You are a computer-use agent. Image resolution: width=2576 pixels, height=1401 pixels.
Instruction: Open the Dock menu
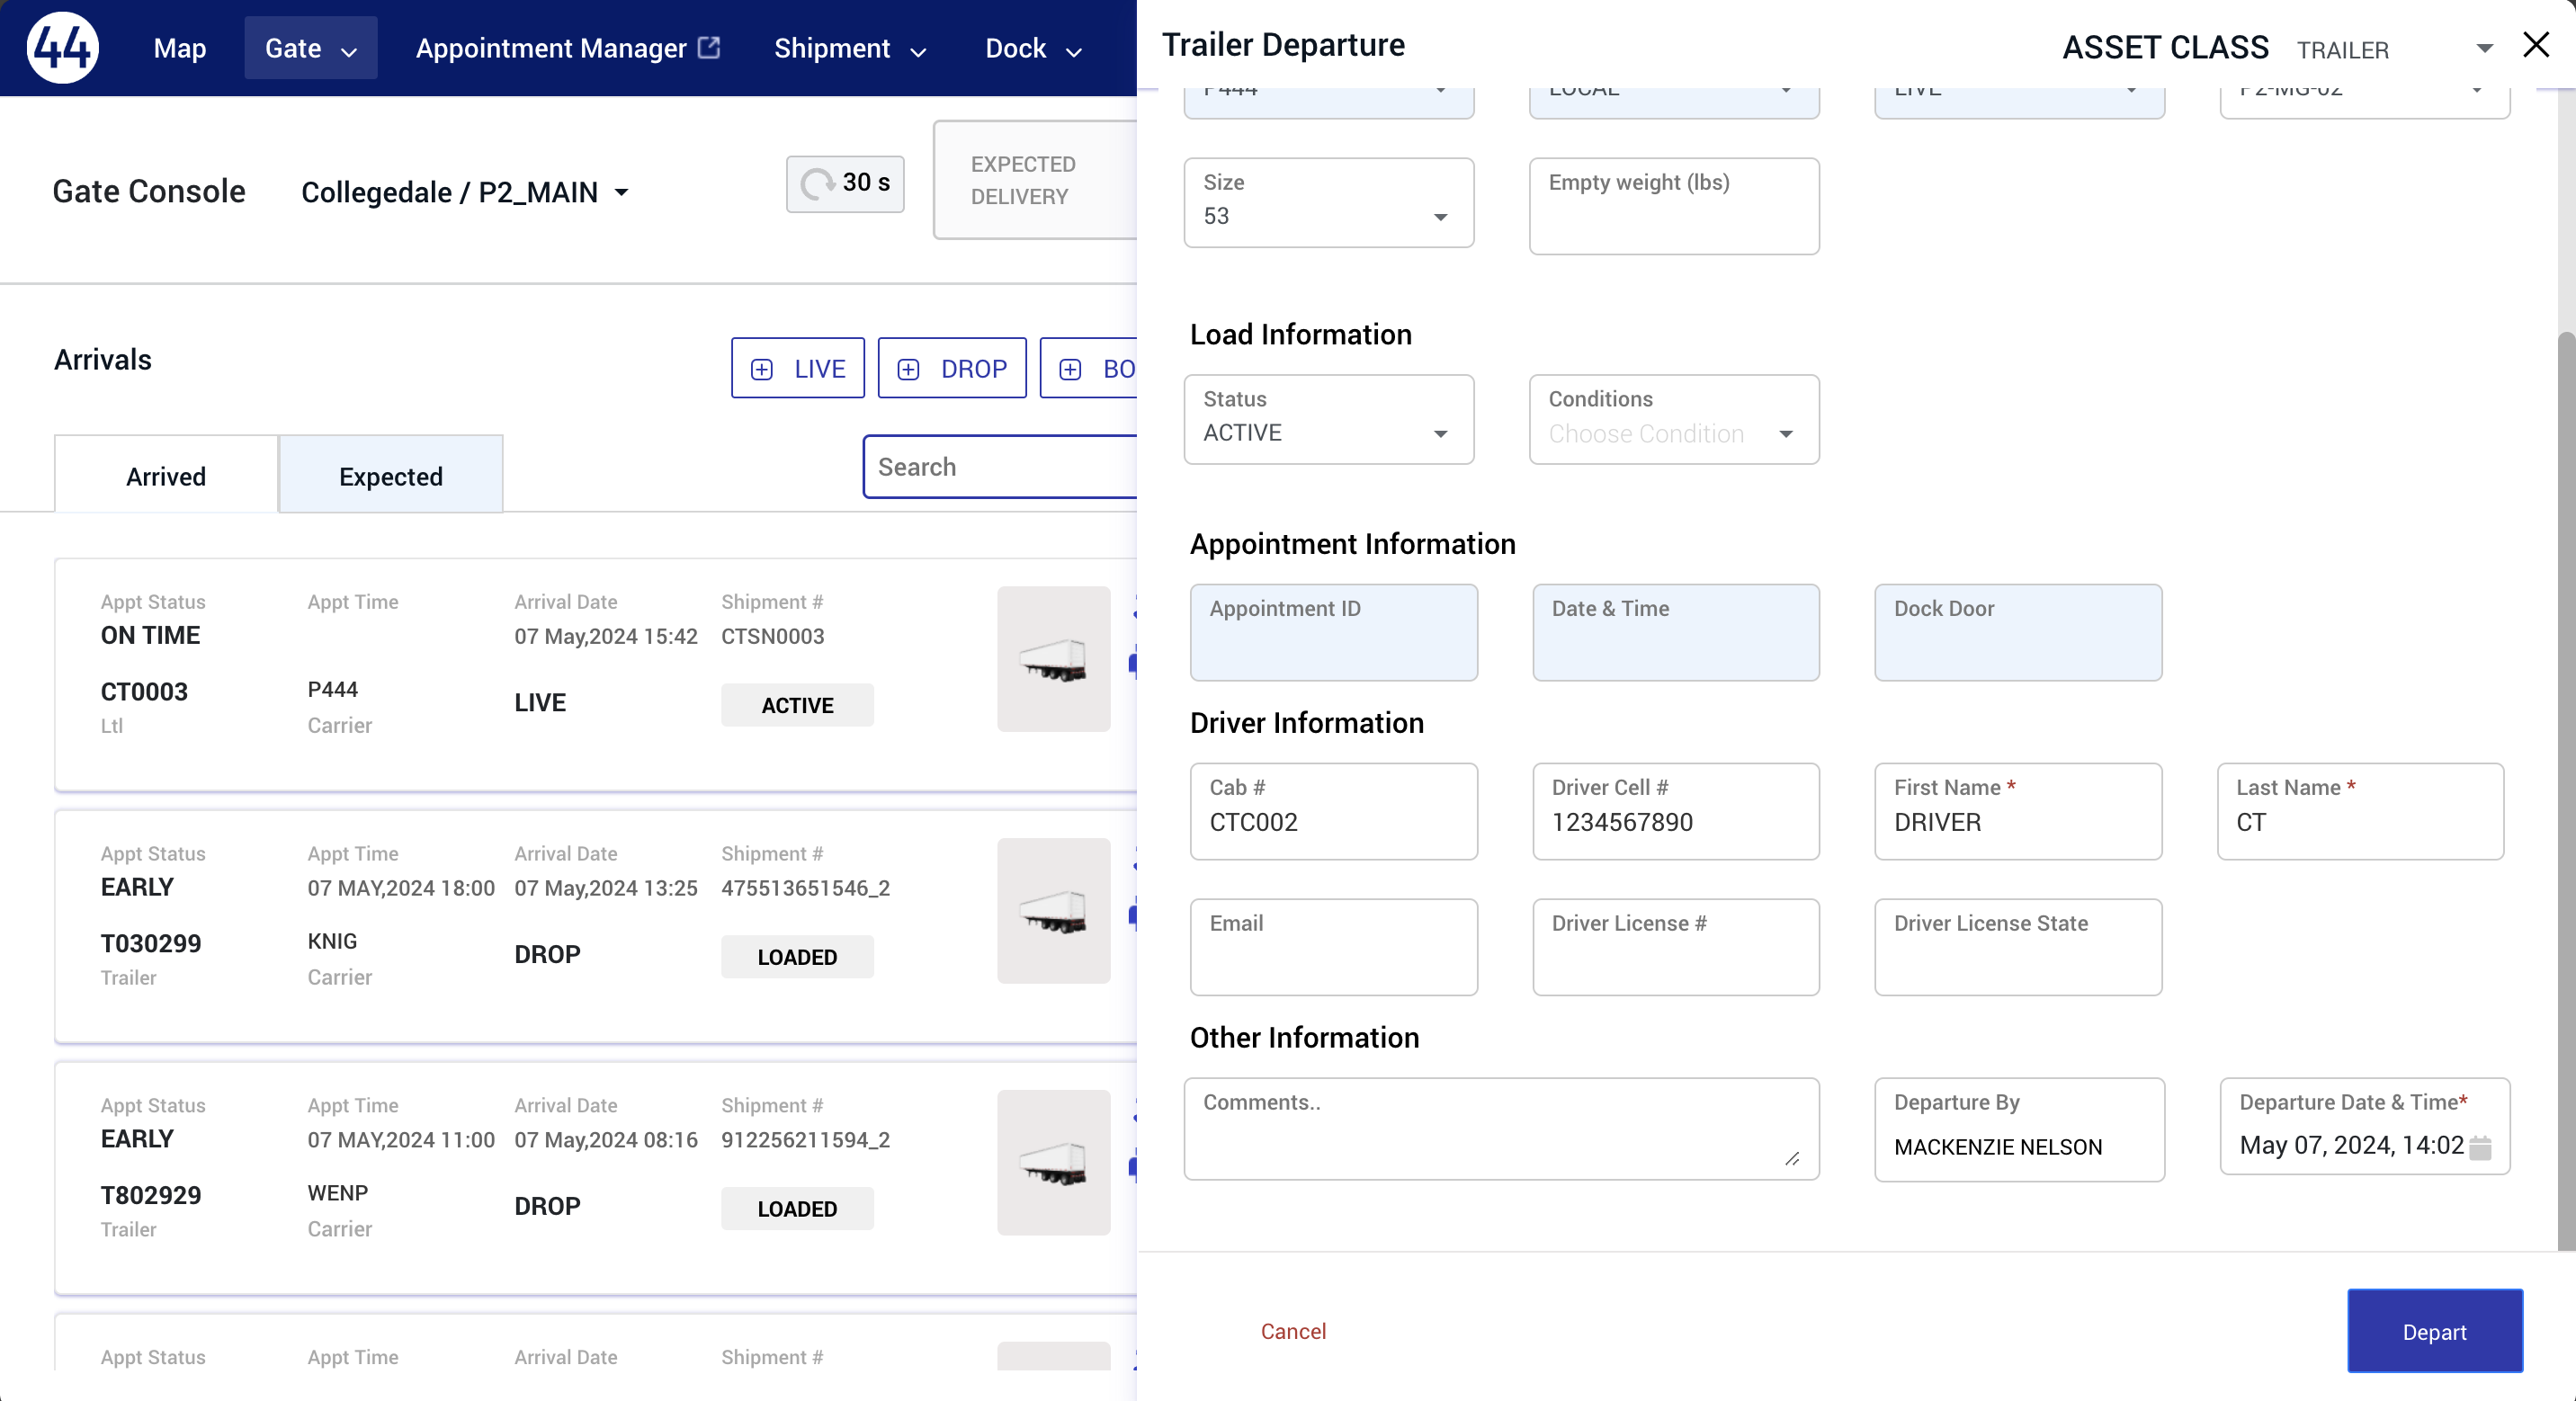pos(1033,48)
